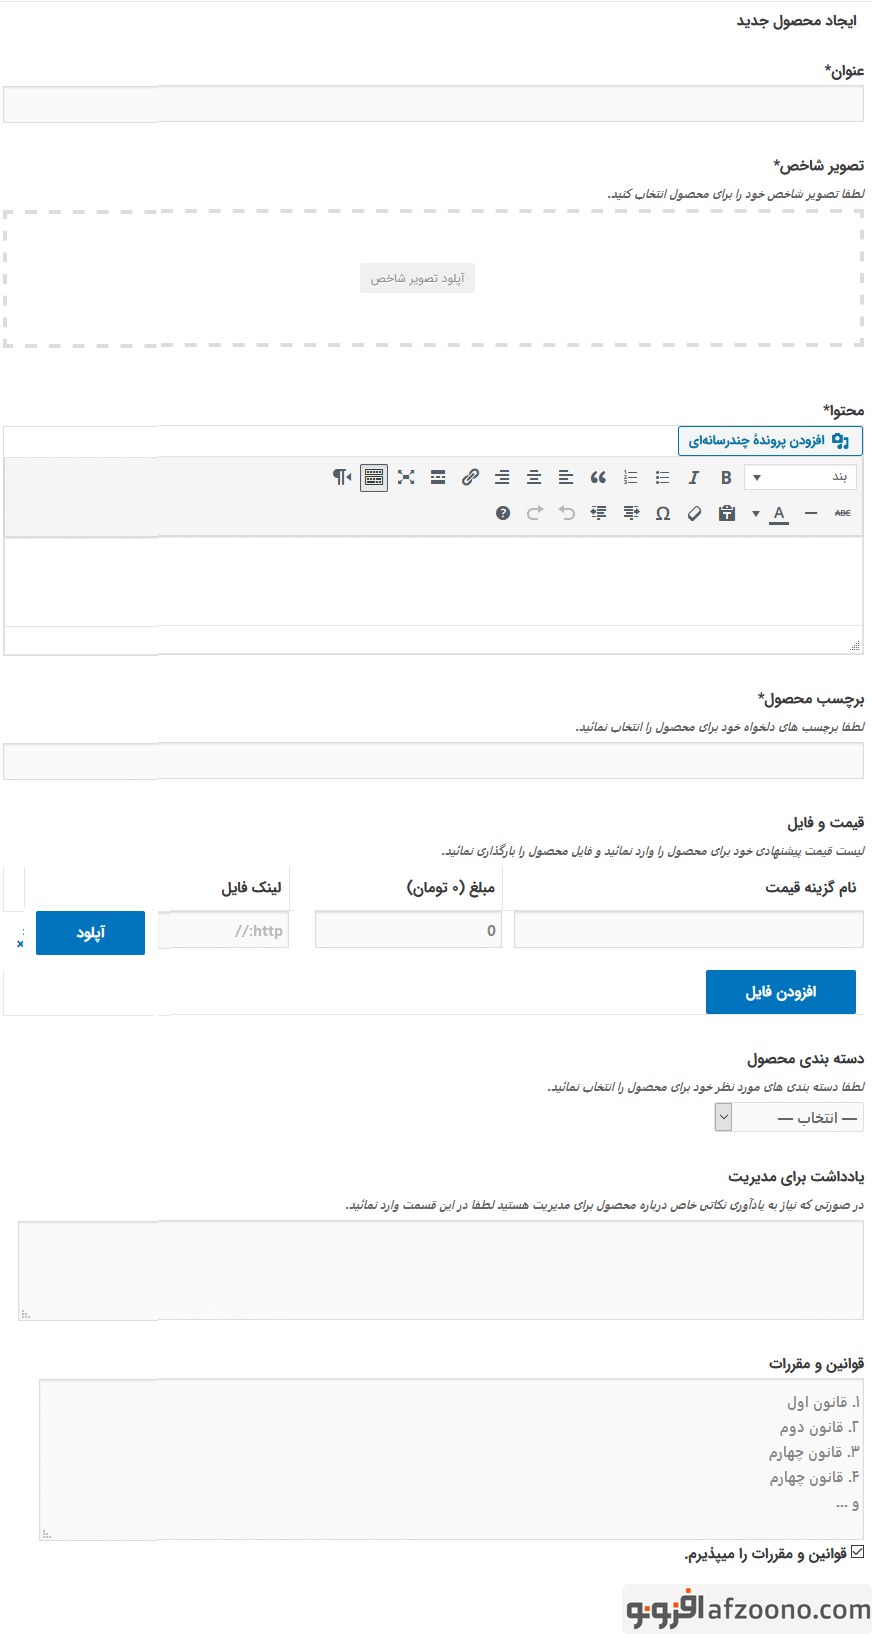Viewport: 872px width, 1634px height.
Task: Toggle right-to-left text direction button
Action: point(342,478)
